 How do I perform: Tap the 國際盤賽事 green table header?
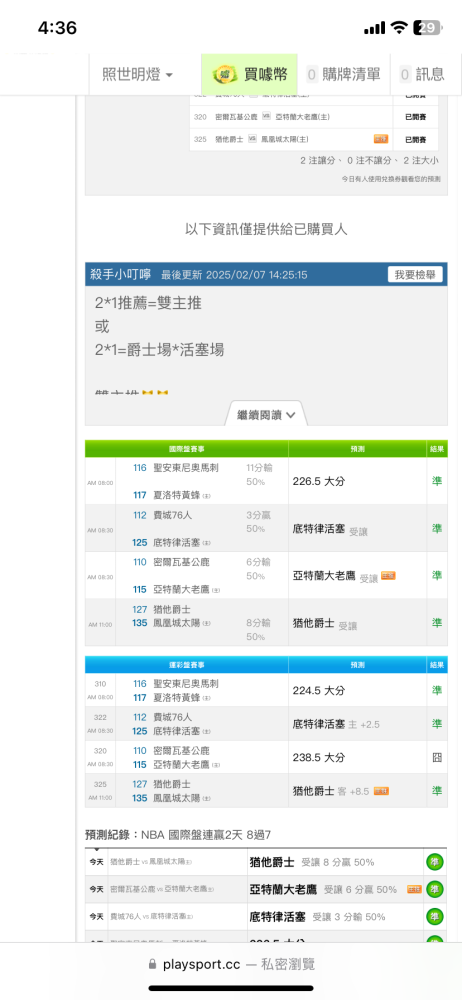[x=186, y=448]
